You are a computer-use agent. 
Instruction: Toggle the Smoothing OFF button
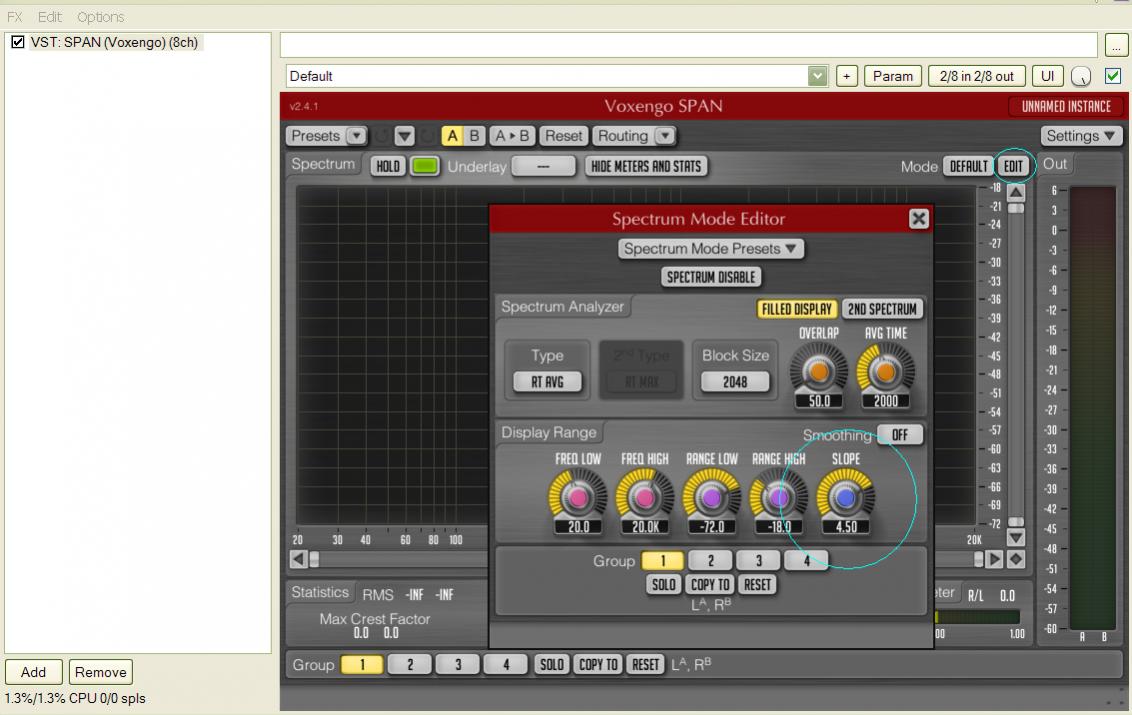pos(900,435)
